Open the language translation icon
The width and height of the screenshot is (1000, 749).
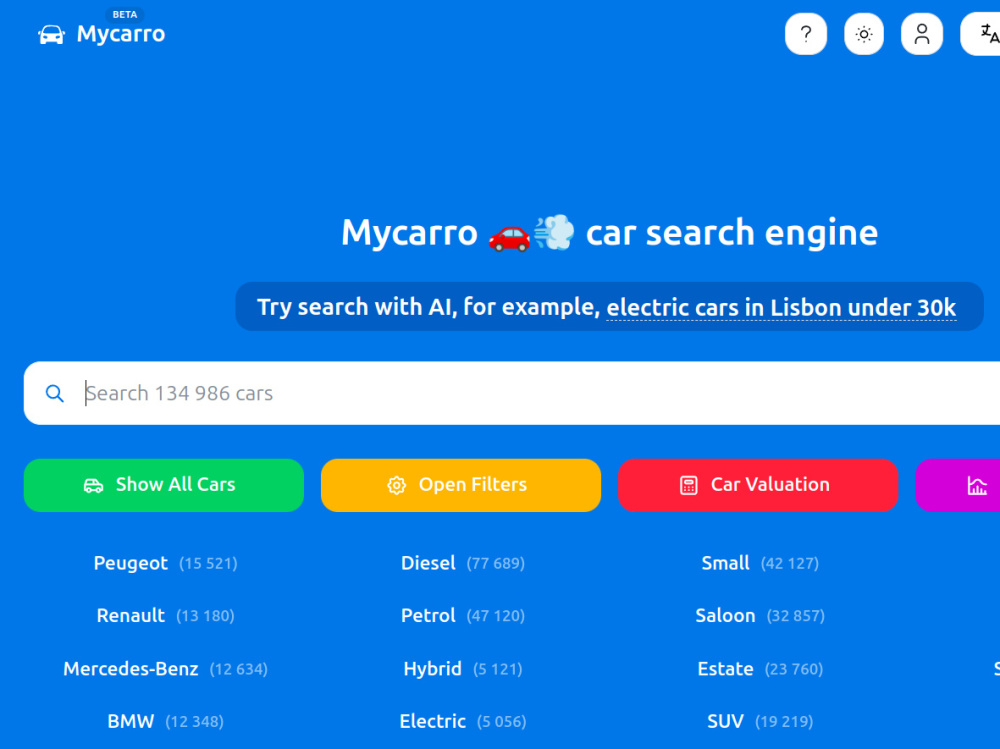[x=982, y=34]
